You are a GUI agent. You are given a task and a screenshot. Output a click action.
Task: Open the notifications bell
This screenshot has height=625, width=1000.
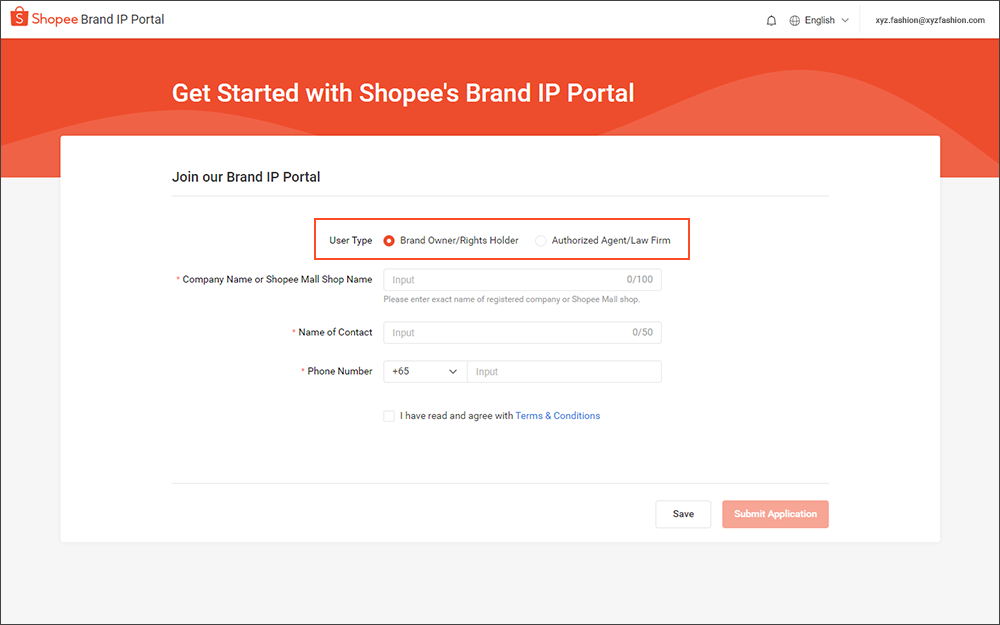tap(771, 20)
